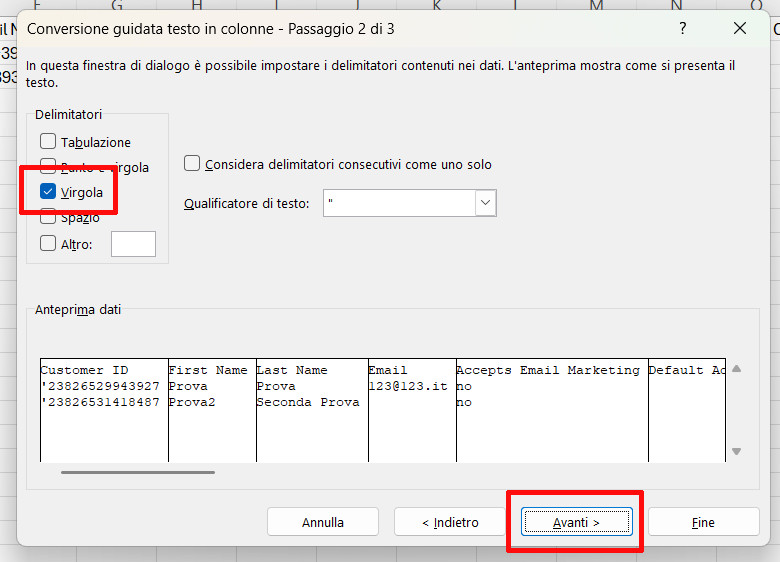Click the preview scroll up arrow

coord(737,369)
